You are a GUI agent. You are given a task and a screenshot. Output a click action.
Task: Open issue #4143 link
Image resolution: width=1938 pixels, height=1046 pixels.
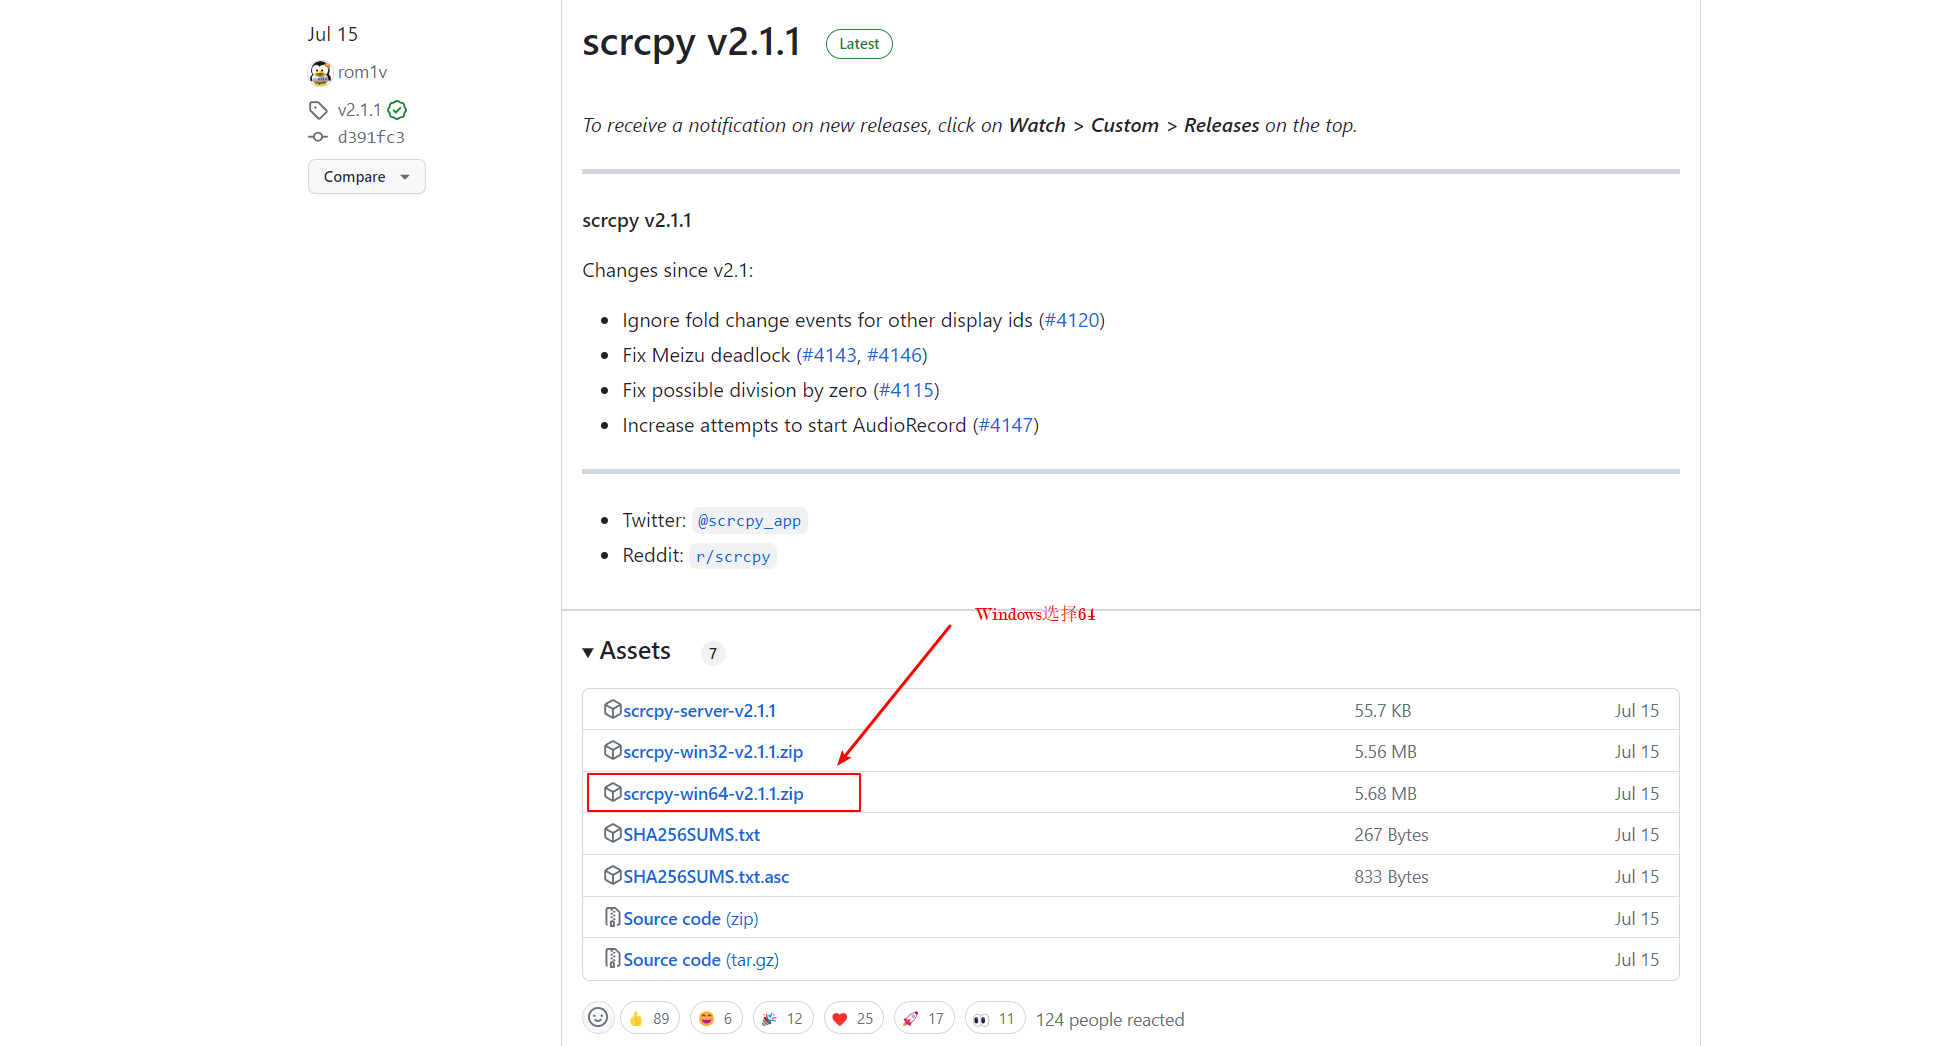829,355
